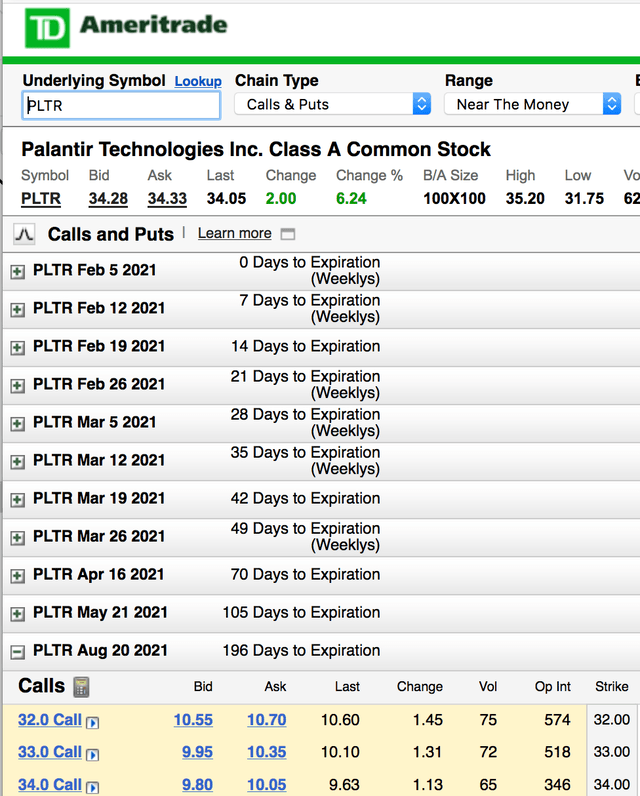Expand PLTR Feb 19 2021 chain
The width and height of the screenshot is (640, 796).
[x=17, y=348]
